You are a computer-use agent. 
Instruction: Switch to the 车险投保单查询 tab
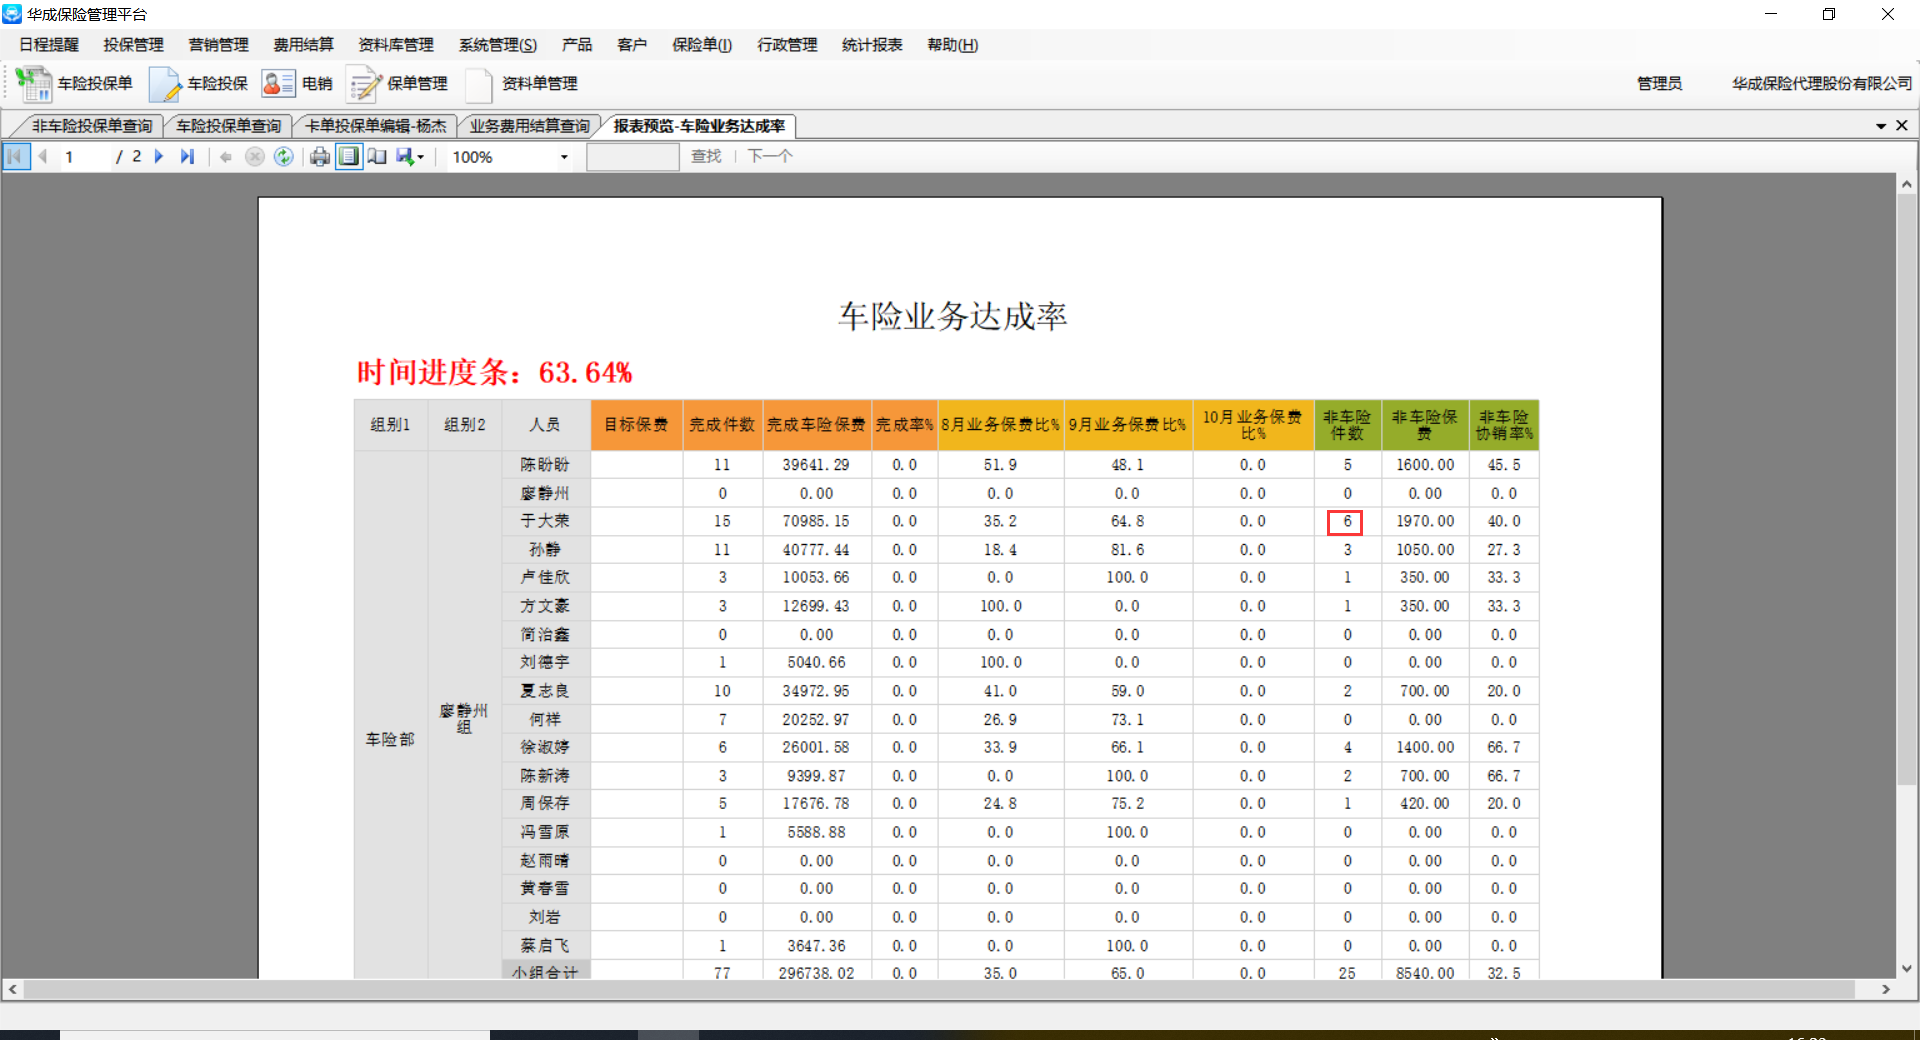(228, 126)
